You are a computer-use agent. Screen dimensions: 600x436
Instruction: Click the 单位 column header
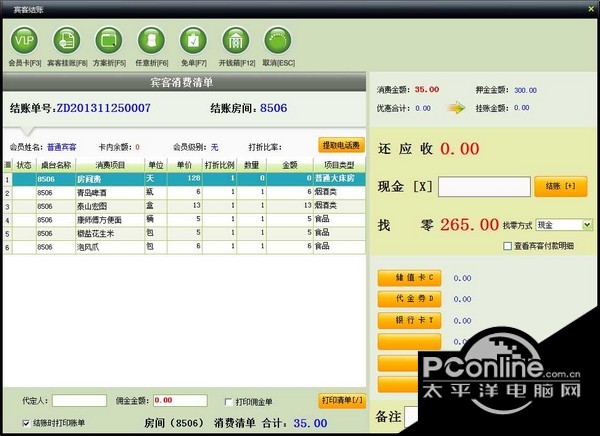click(x=156, y=165)
